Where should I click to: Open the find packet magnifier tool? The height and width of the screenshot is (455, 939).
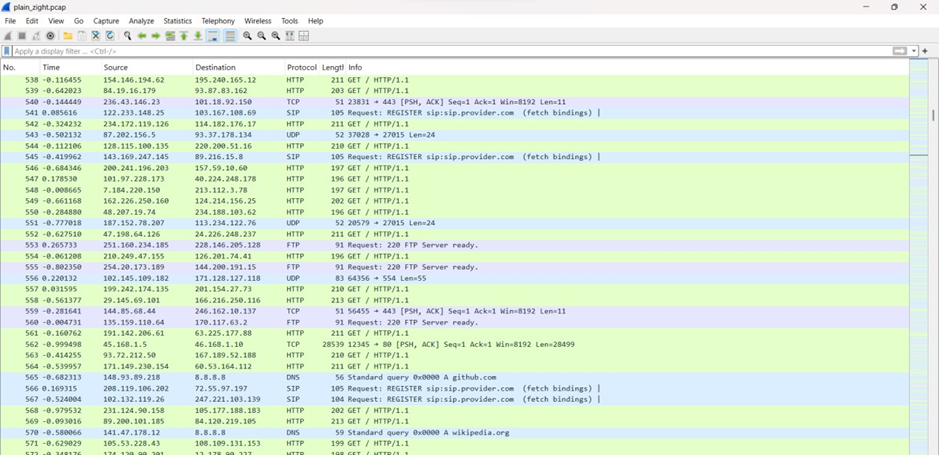[128, 36]
